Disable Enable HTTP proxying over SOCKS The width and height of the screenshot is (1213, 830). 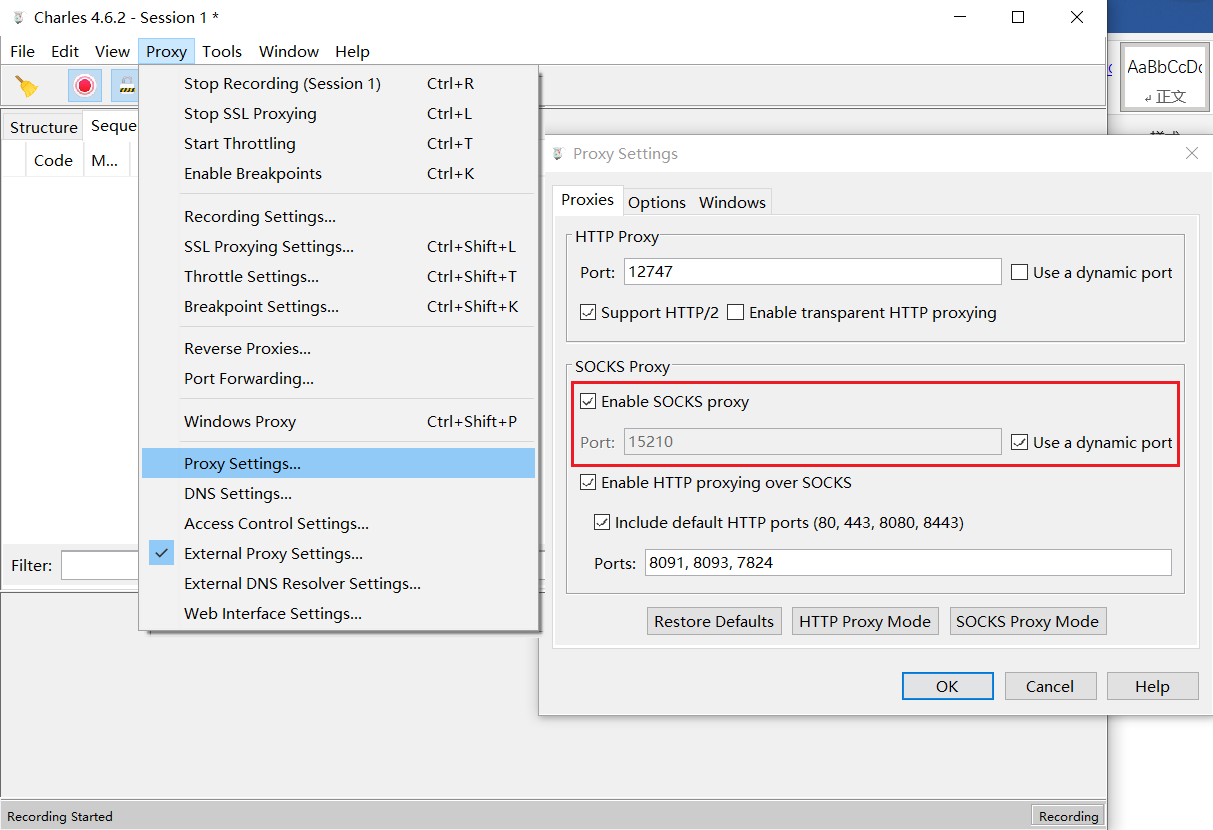click(588, 483)
